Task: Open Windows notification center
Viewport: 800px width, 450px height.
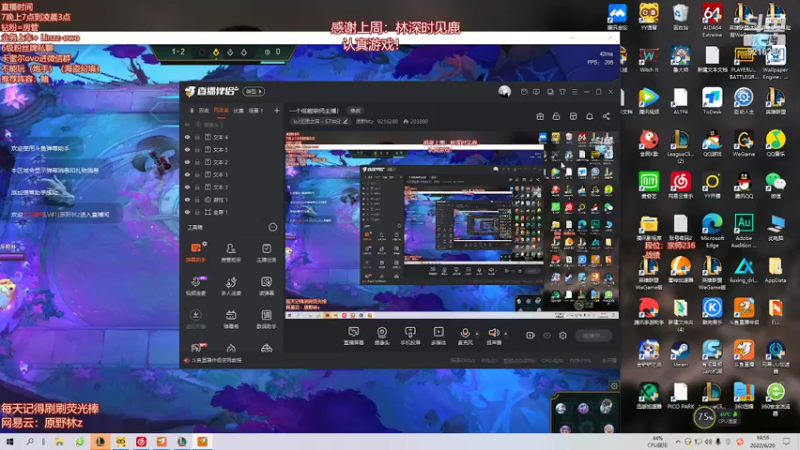Action: pyautogui.click(x=786, y=442)
